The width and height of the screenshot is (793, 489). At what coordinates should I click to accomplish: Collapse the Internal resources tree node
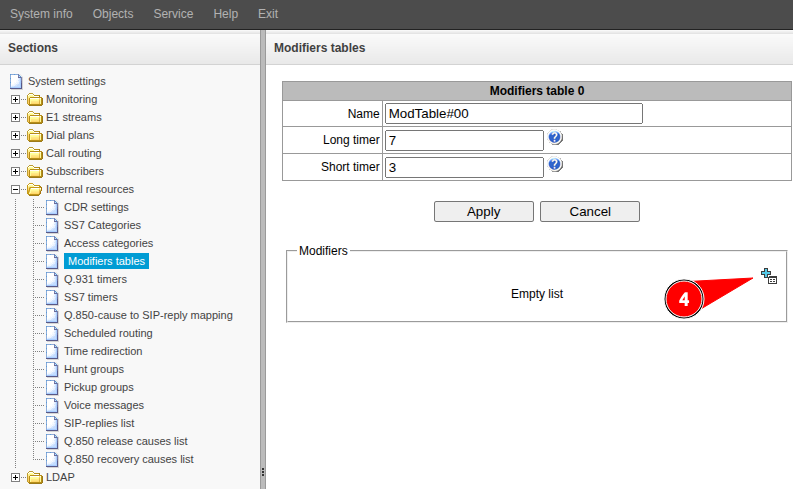click(x=15, y=190)
